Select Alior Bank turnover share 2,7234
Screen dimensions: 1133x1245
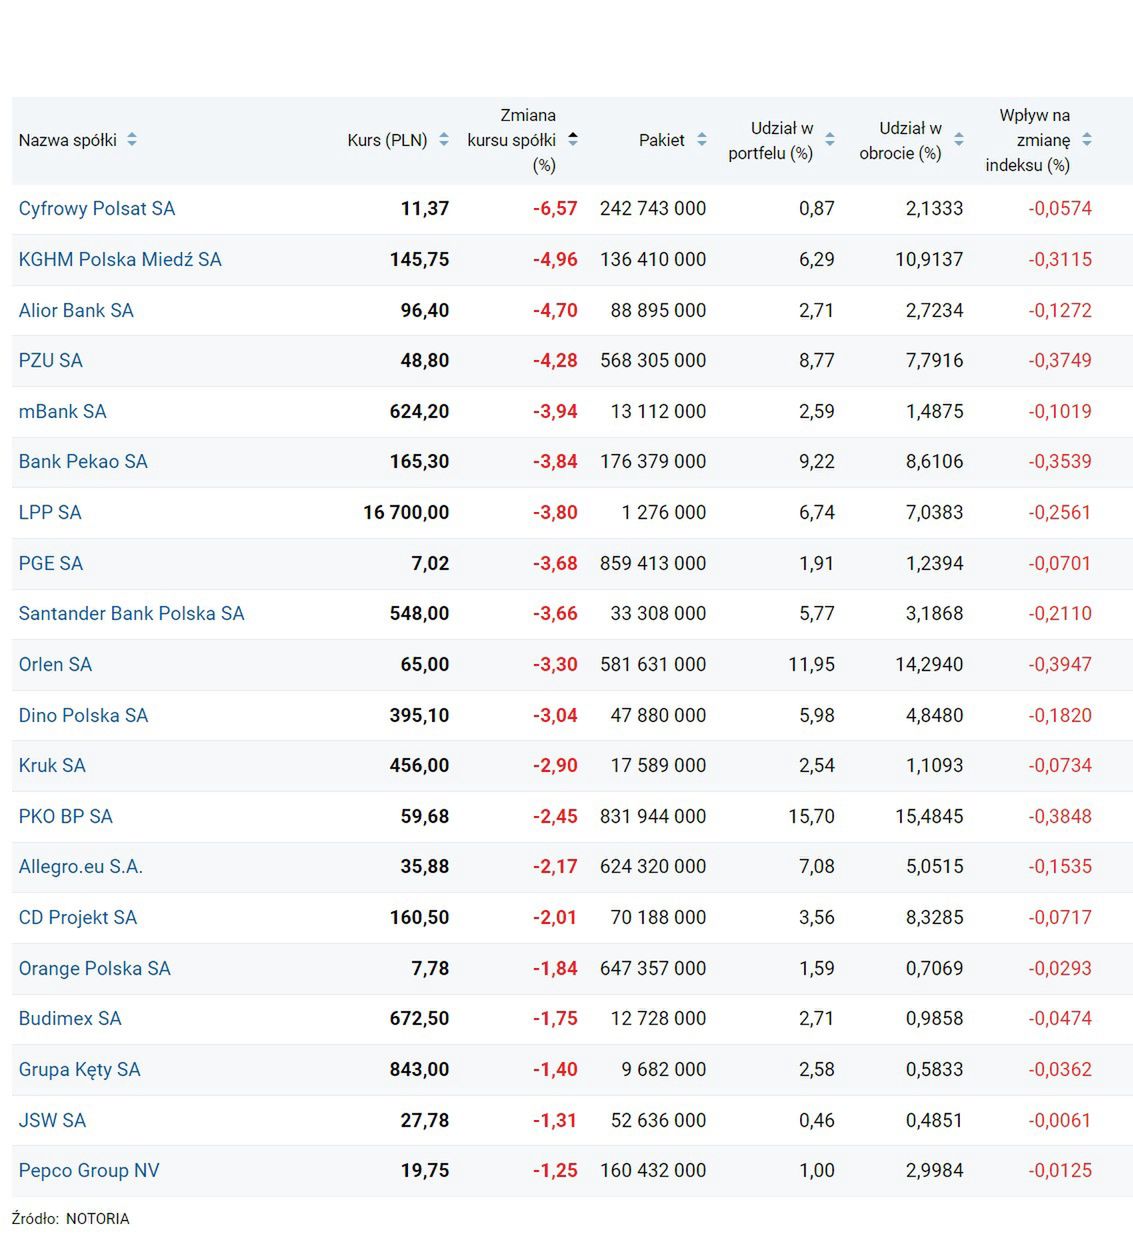click(x=935, y=311)
